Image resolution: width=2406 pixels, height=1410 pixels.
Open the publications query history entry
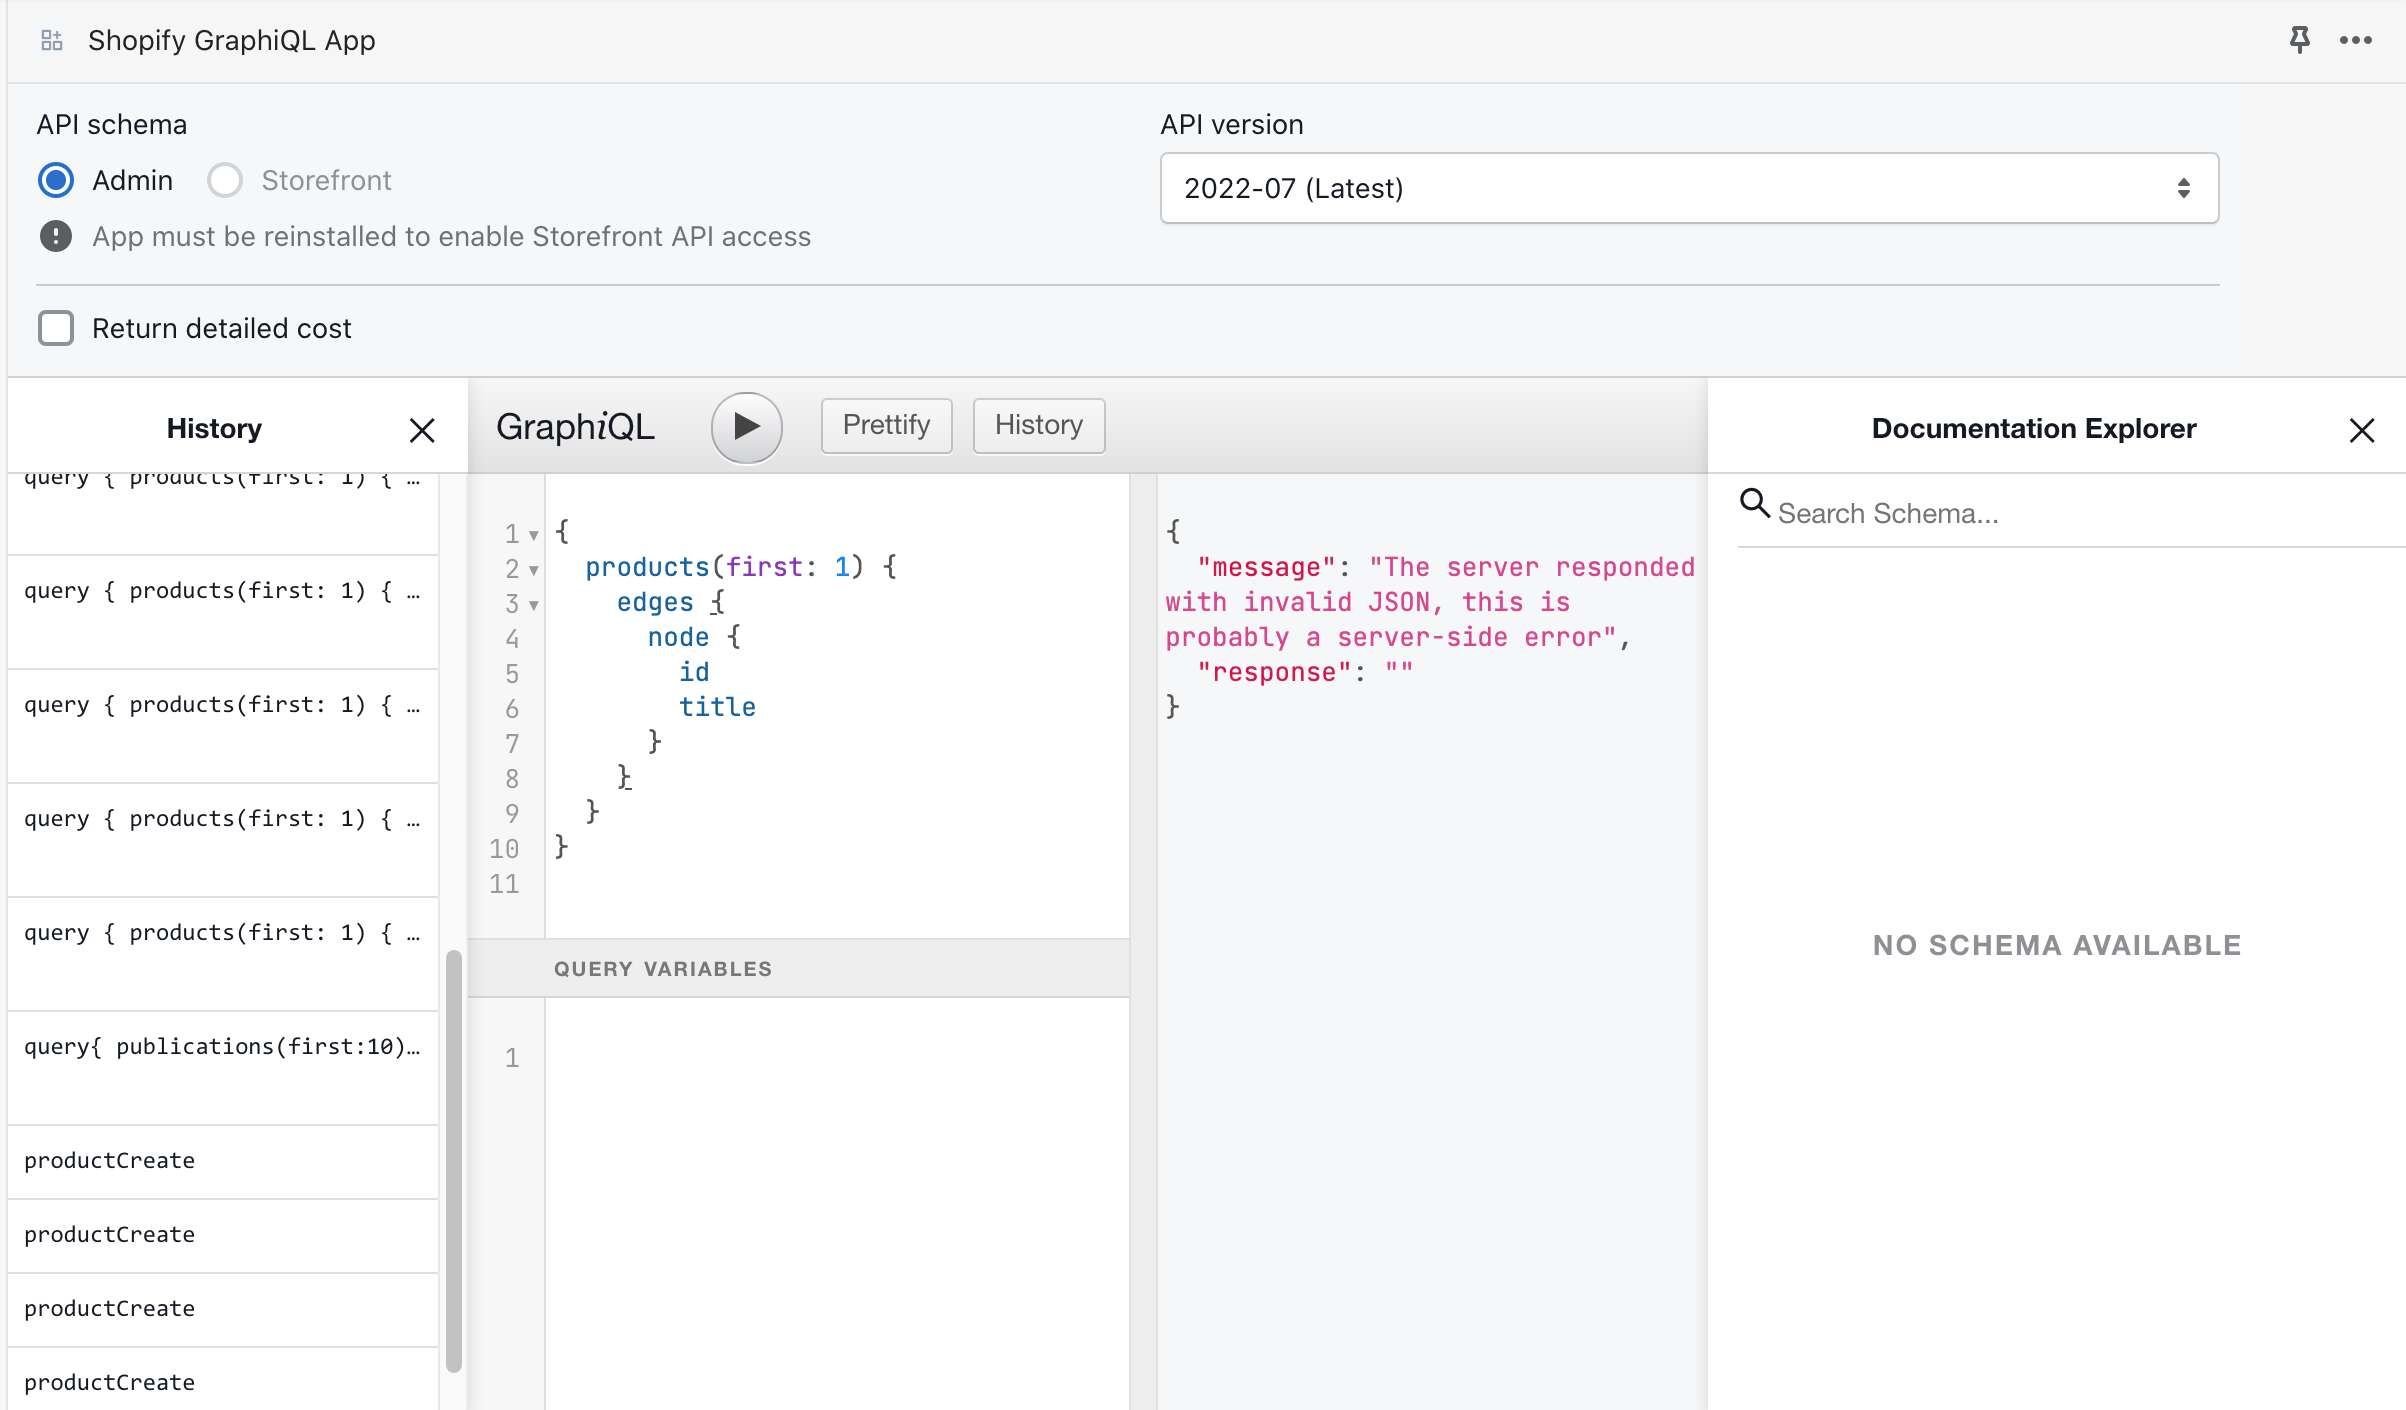pyautogui.click(x=222, y=1047)
